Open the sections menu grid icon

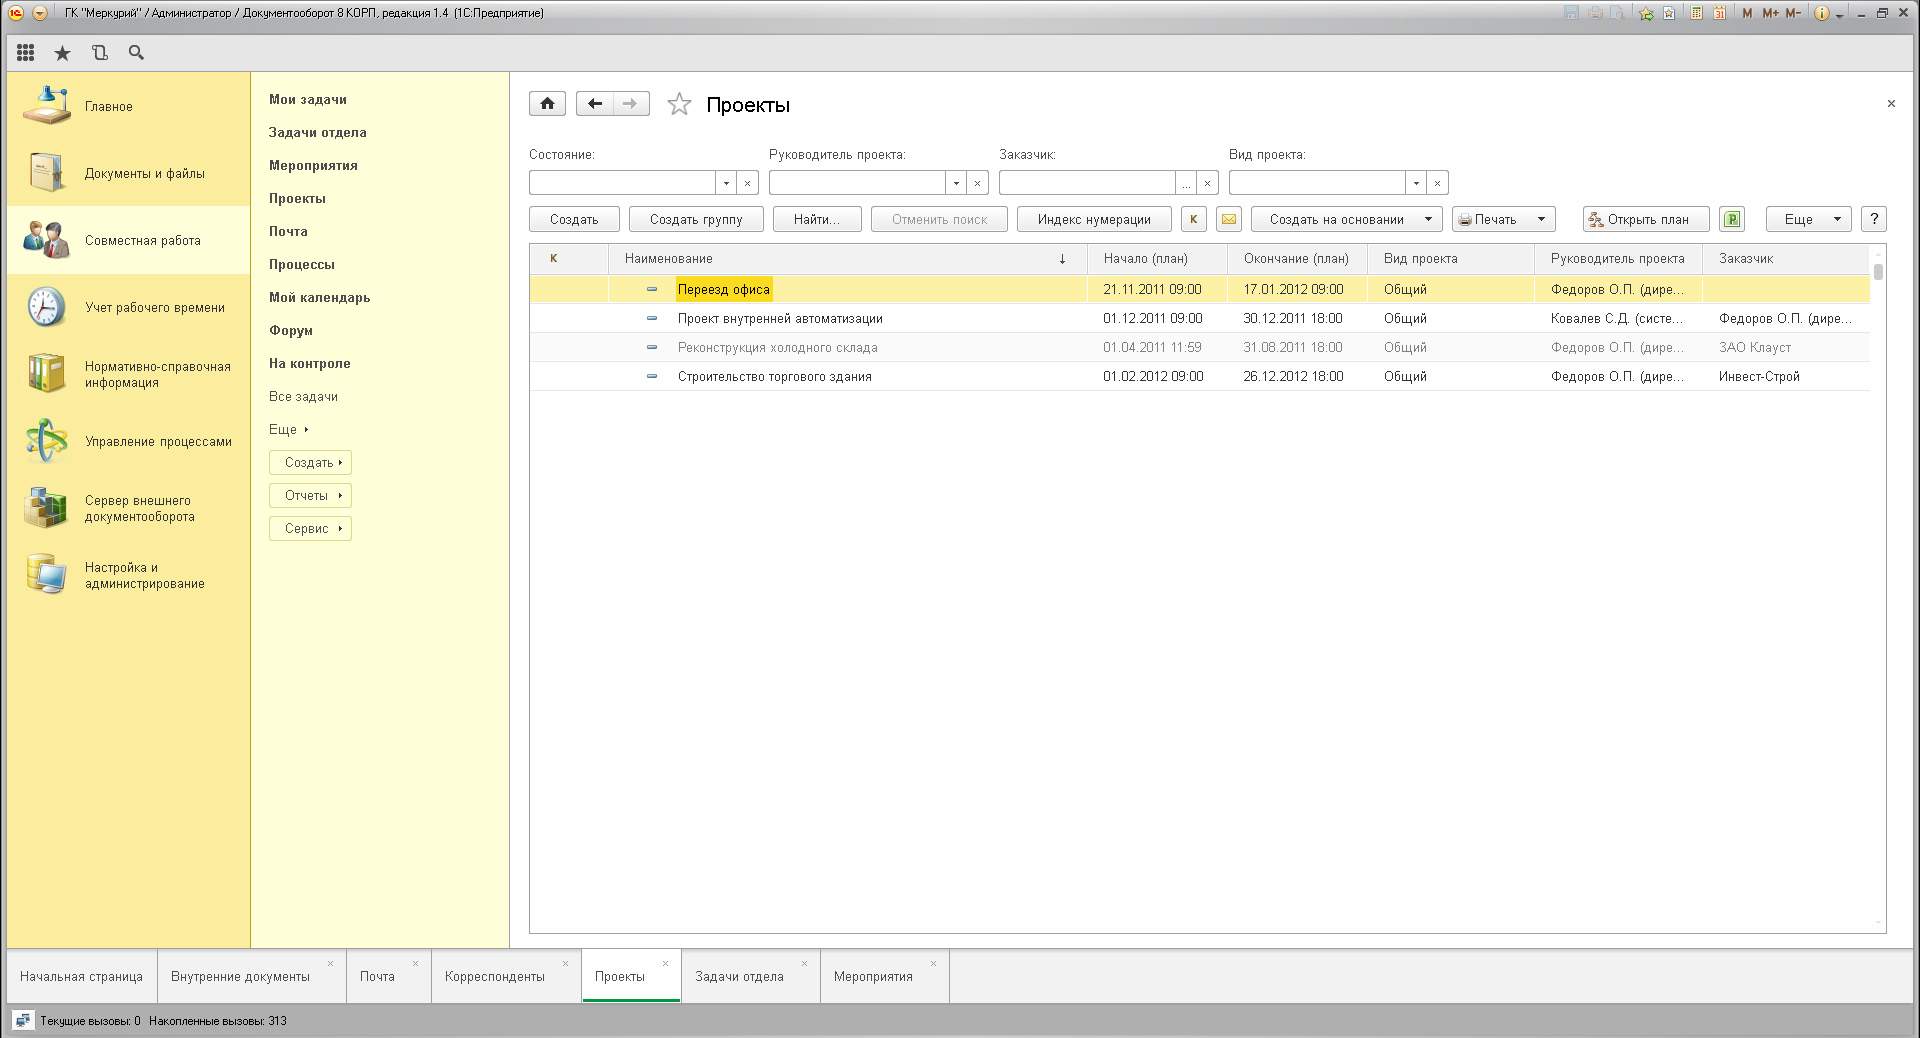click(x=26, y=53)
